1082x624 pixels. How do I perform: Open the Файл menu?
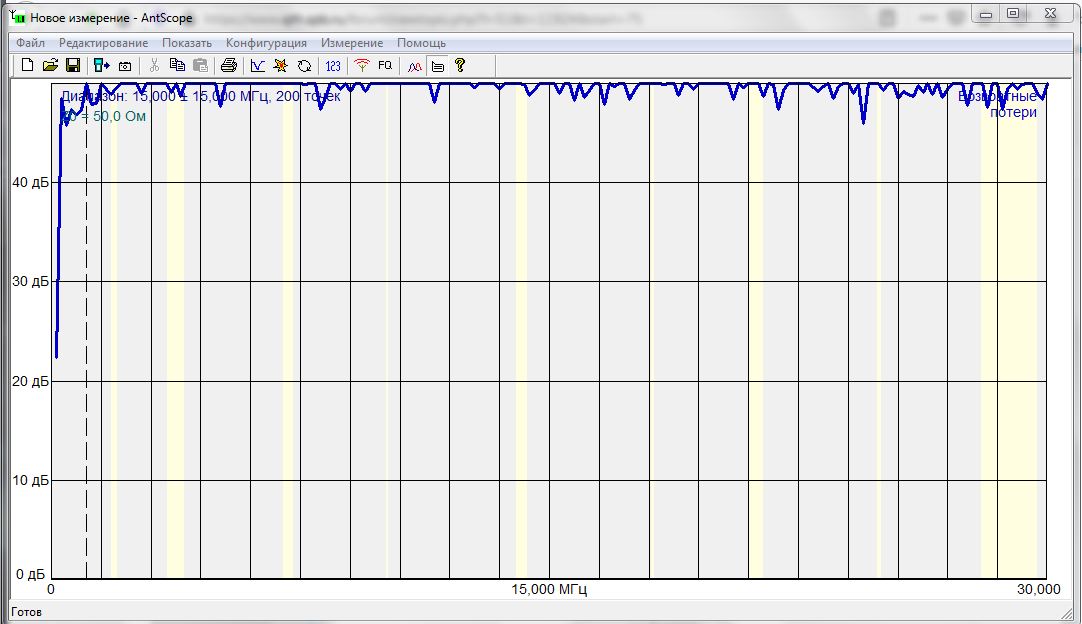click(30, 43)
